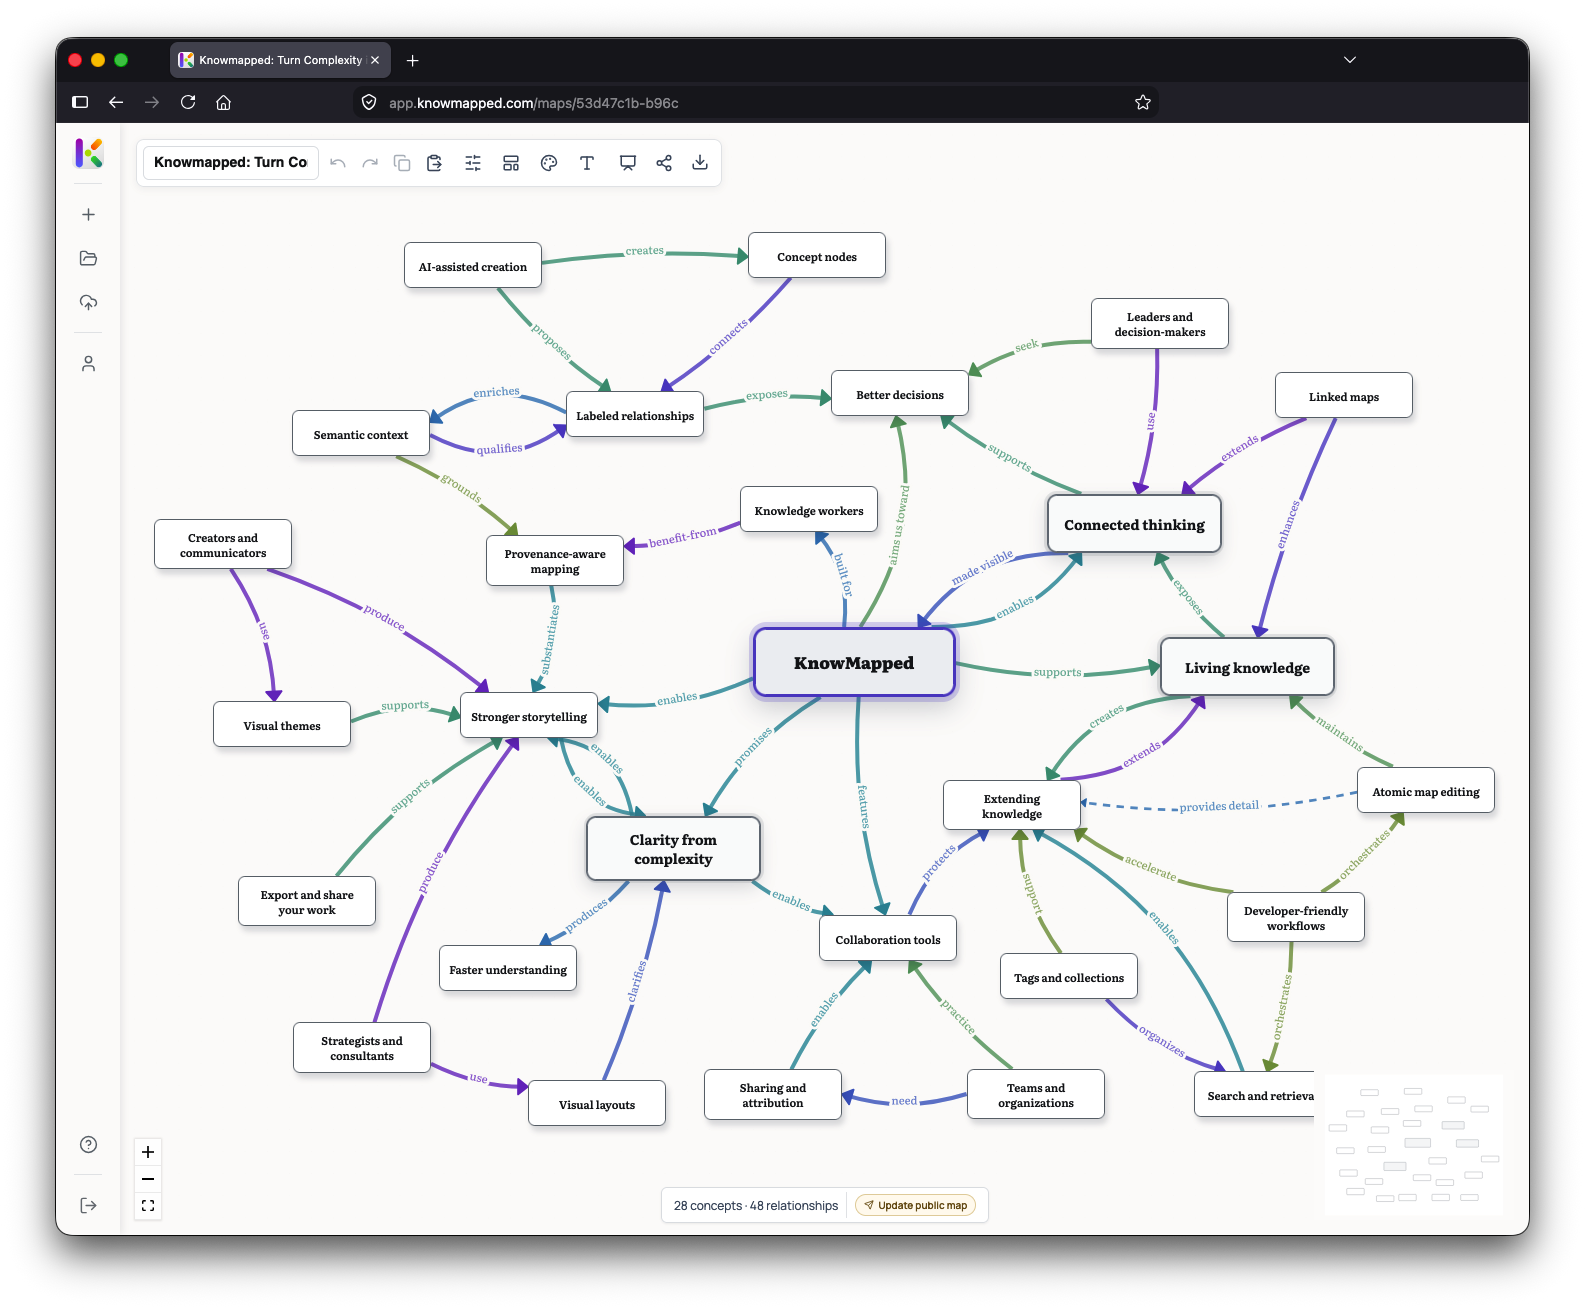Select the Labeled relationships node
The image size is (1585, 1309).
click(x=635, y=416)
